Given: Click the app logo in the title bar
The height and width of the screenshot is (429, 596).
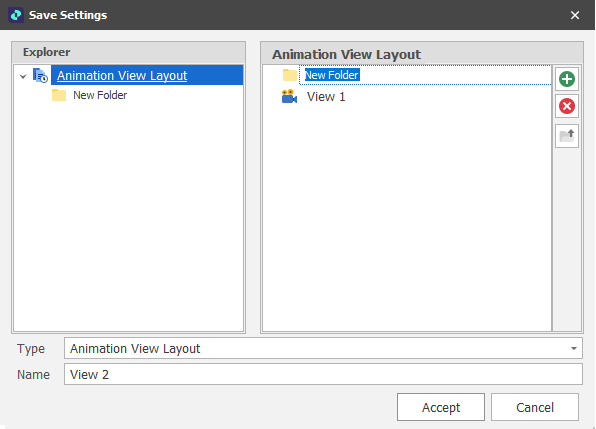Looking at the screenshot, I should (x=16, y=15).
